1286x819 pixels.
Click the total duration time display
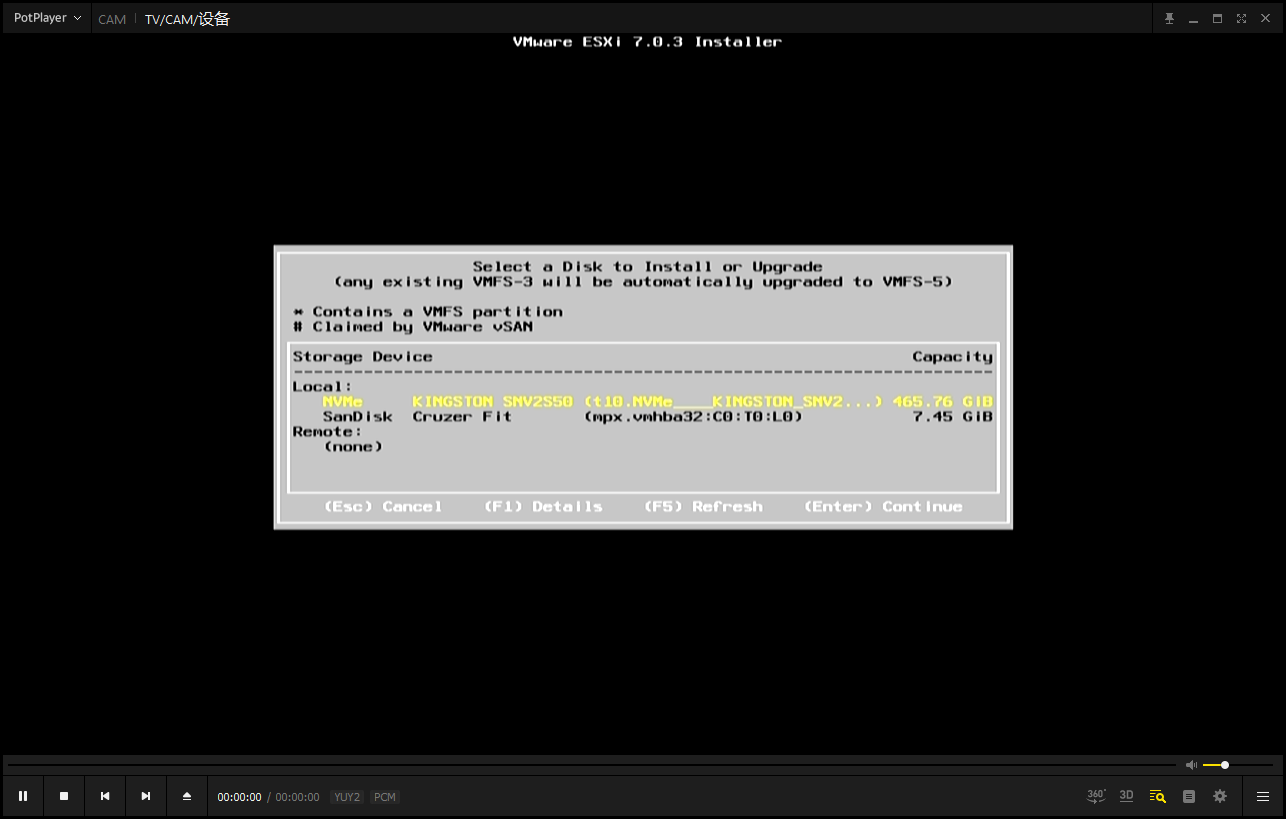click(297, 797)
